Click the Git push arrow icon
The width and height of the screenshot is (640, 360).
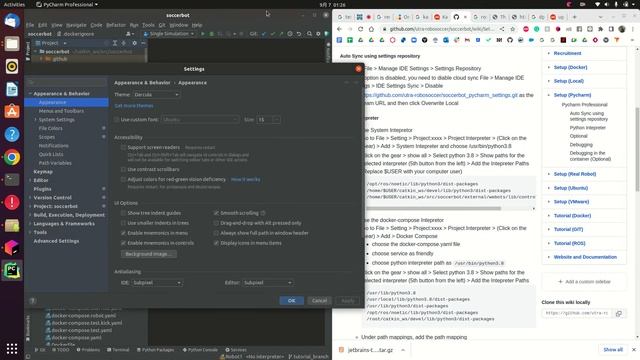[281, 34]
